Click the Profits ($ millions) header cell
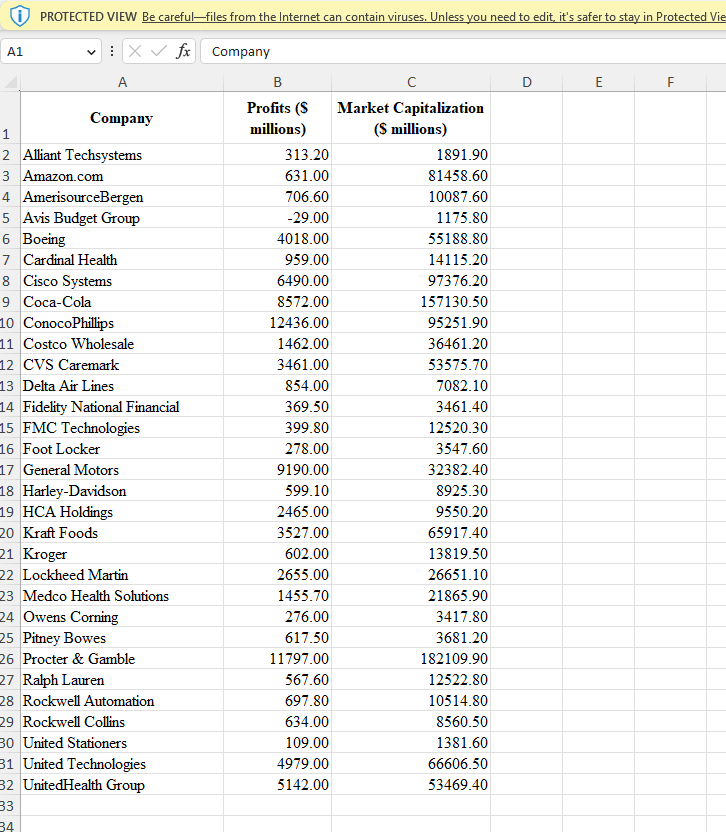This screenshot has height=832, width=726. [278, 118]
